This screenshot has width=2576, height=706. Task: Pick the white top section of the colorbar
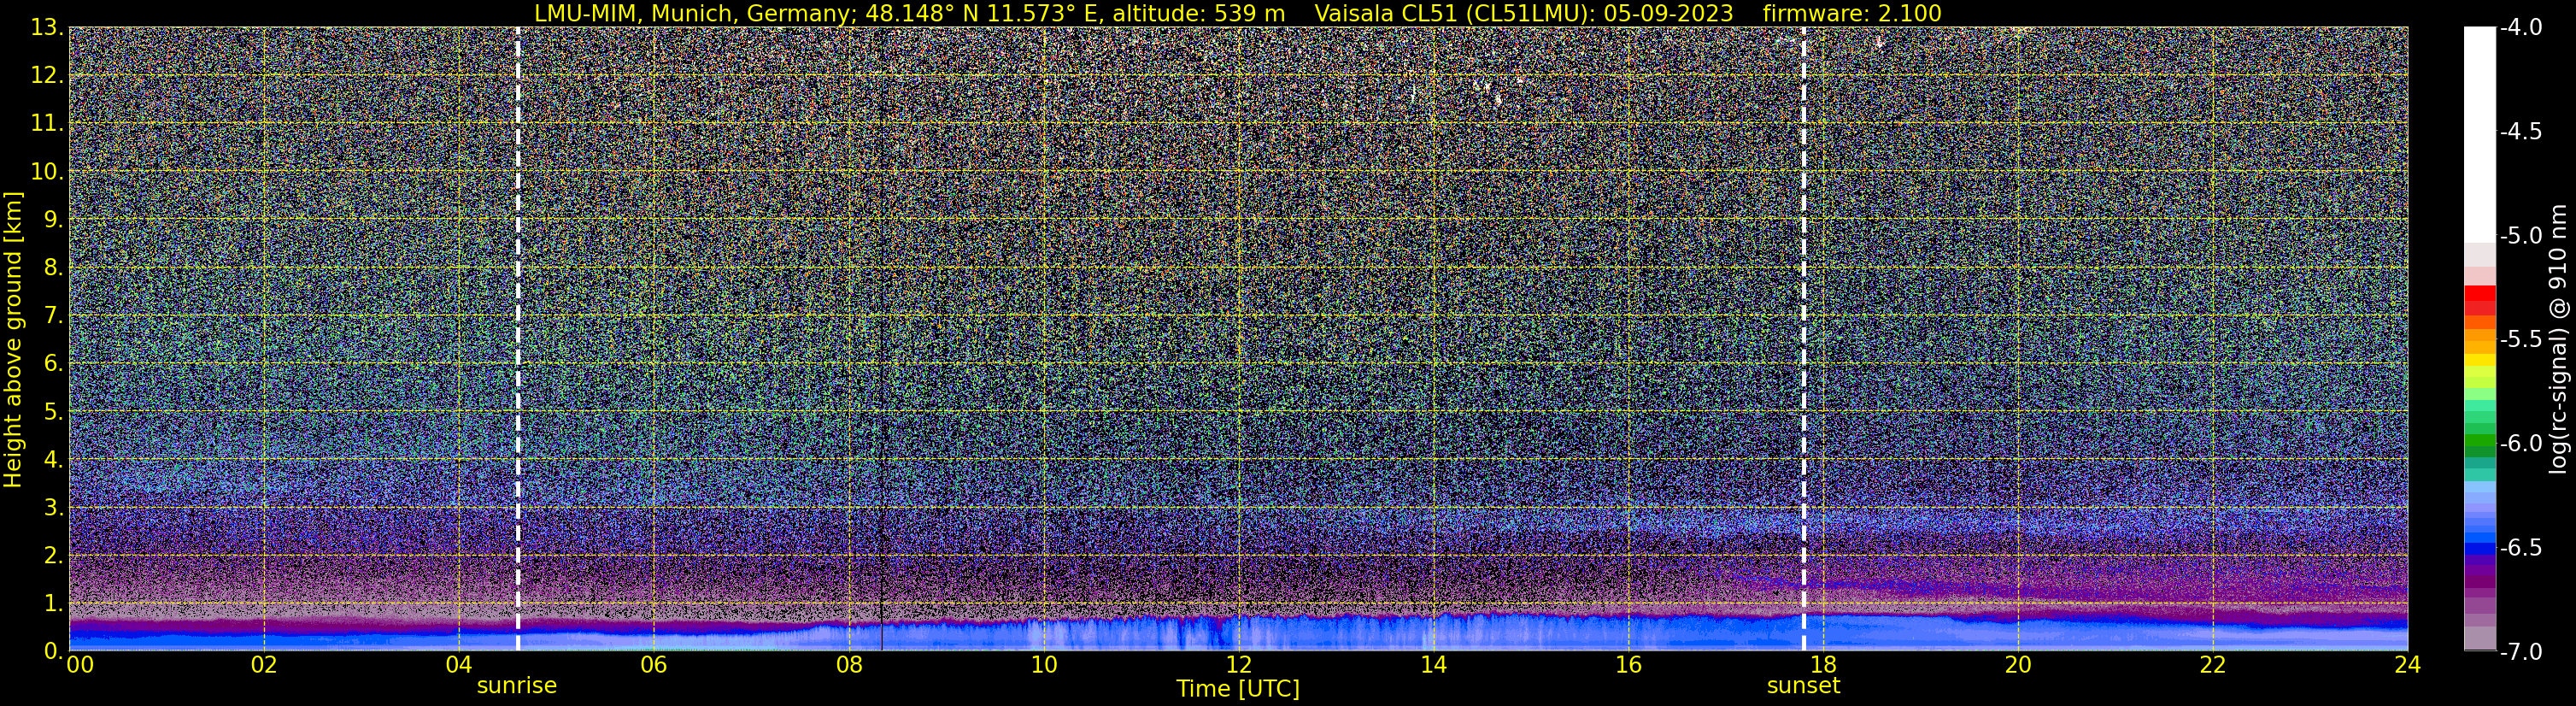coord(2479,130)
